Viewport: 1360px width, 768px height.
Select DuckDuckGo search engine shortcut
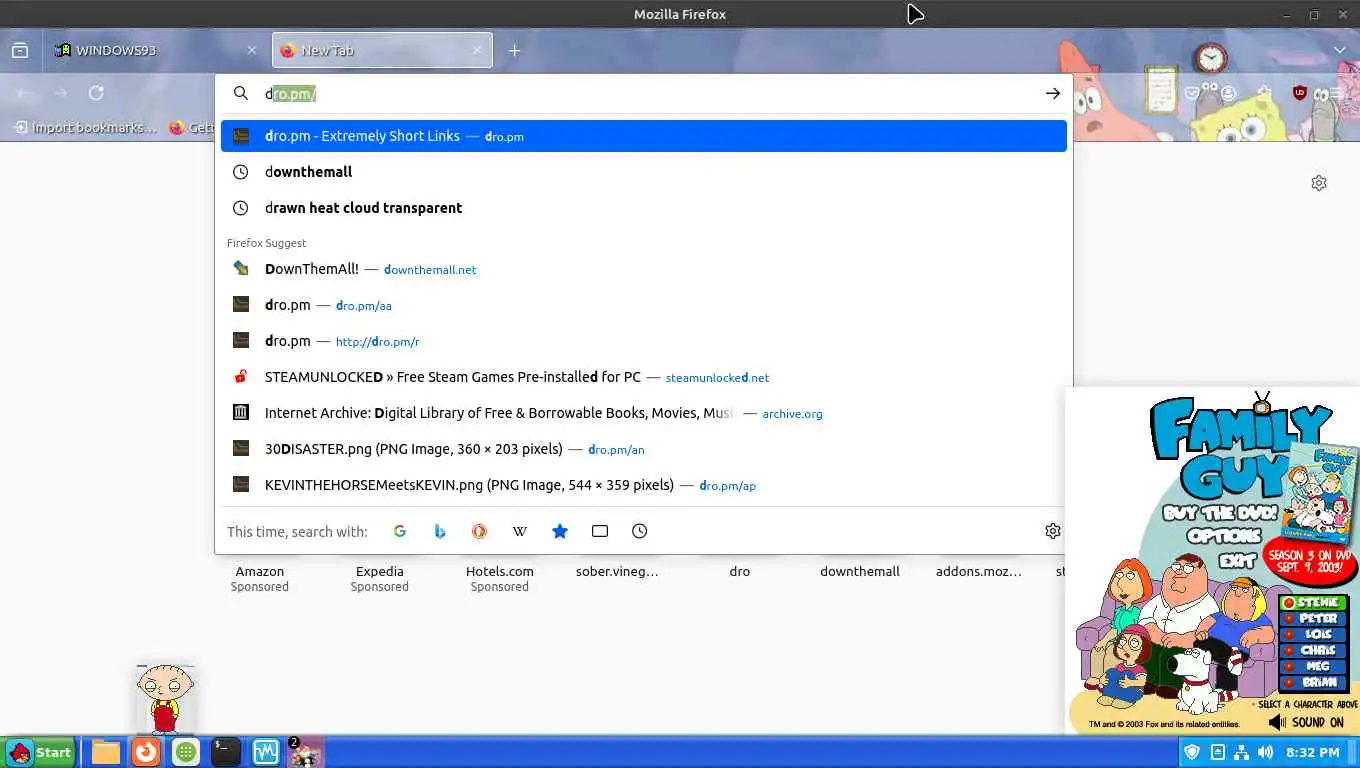[480, 531]
